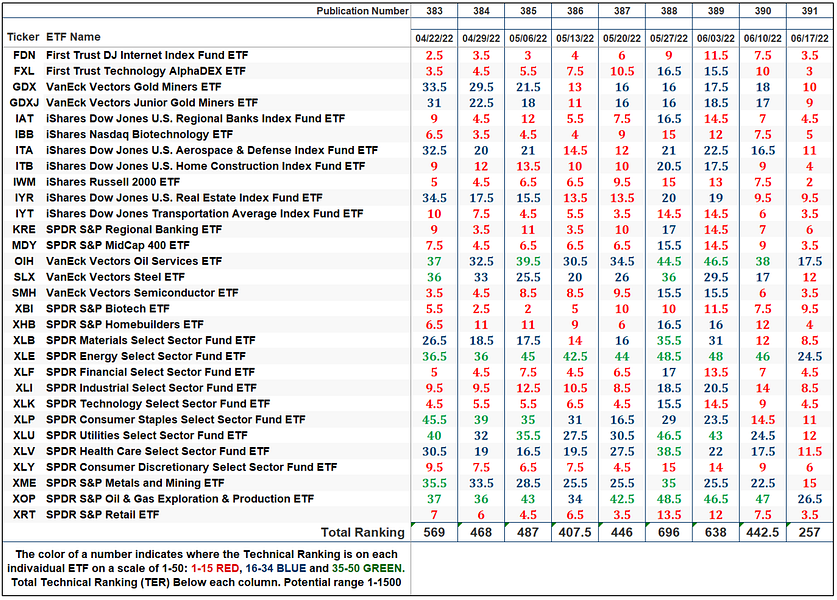Click 'SPDR S&P Regional Banking ETF' name
The height and width of the screenshot is (600, 837).
(x=133, y=230)
